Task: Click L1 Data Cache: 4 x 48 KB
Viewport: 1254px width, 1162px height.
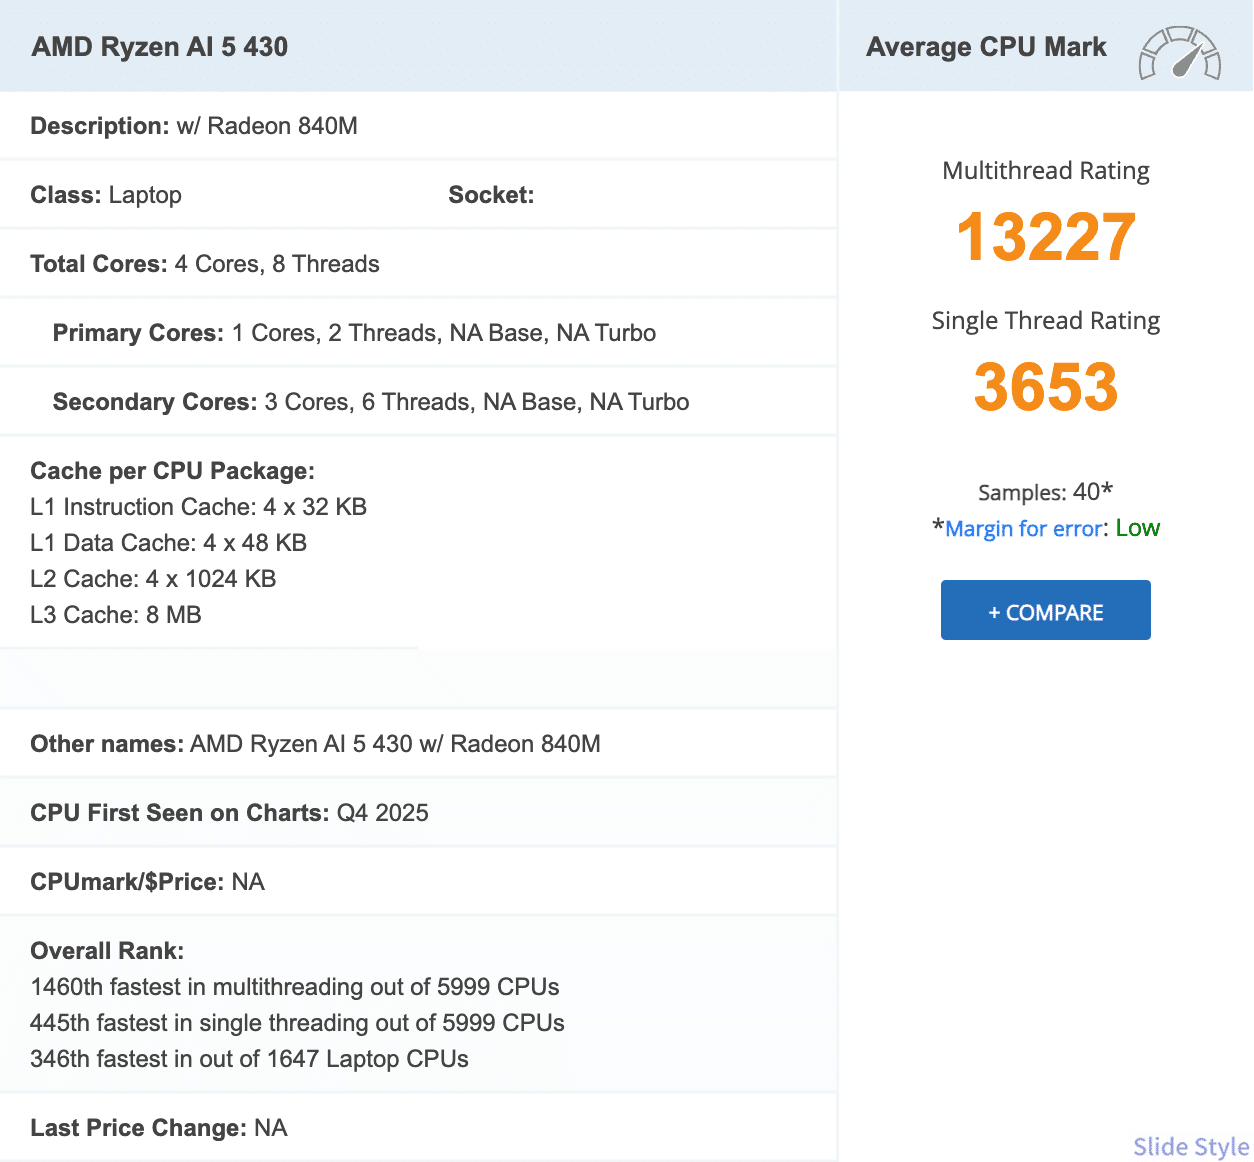Action: [x=169, y=543]
